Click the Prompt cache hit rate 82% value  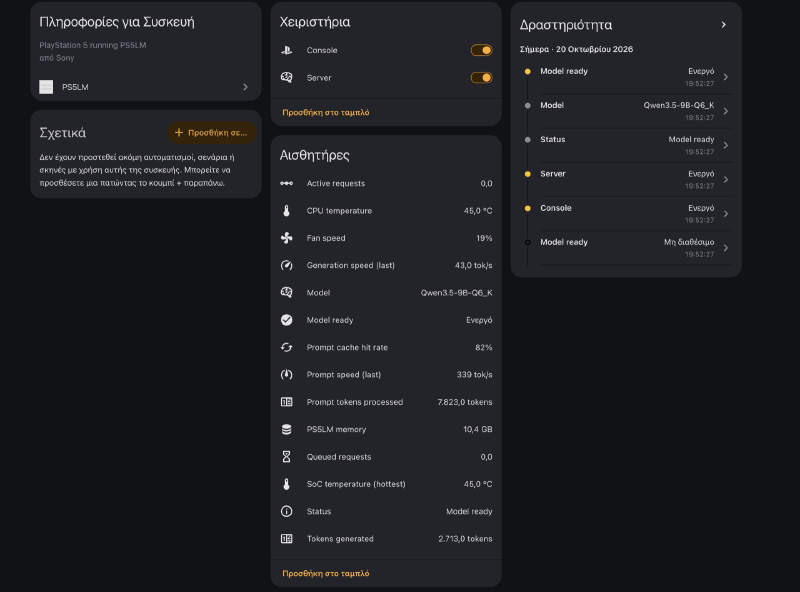(484, 347)
